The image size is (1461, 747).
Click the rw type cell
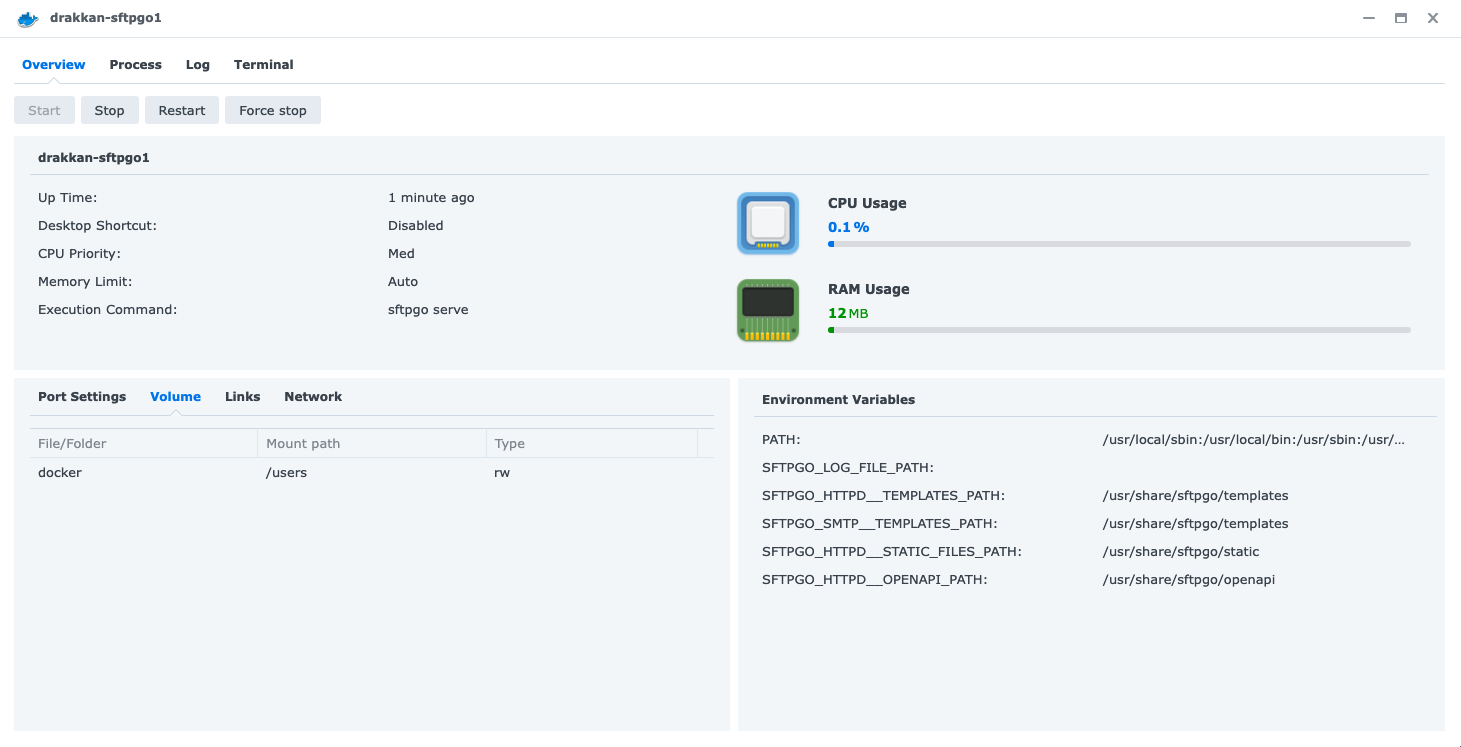(502, 472)
